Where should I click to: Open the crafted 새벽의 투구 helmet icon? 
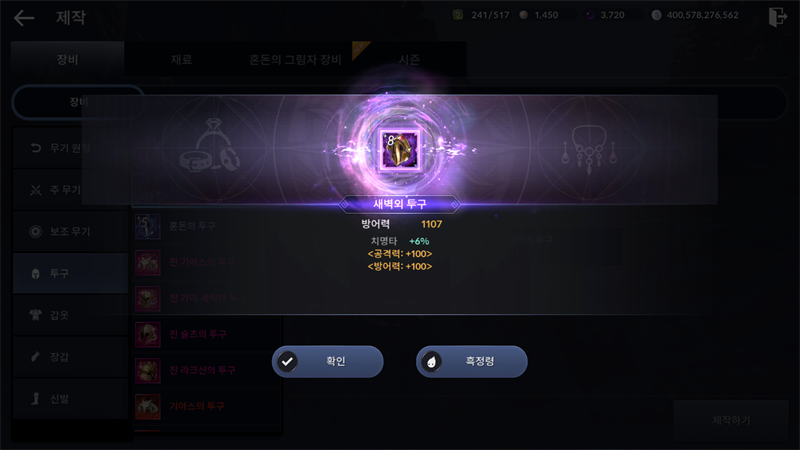401,149
